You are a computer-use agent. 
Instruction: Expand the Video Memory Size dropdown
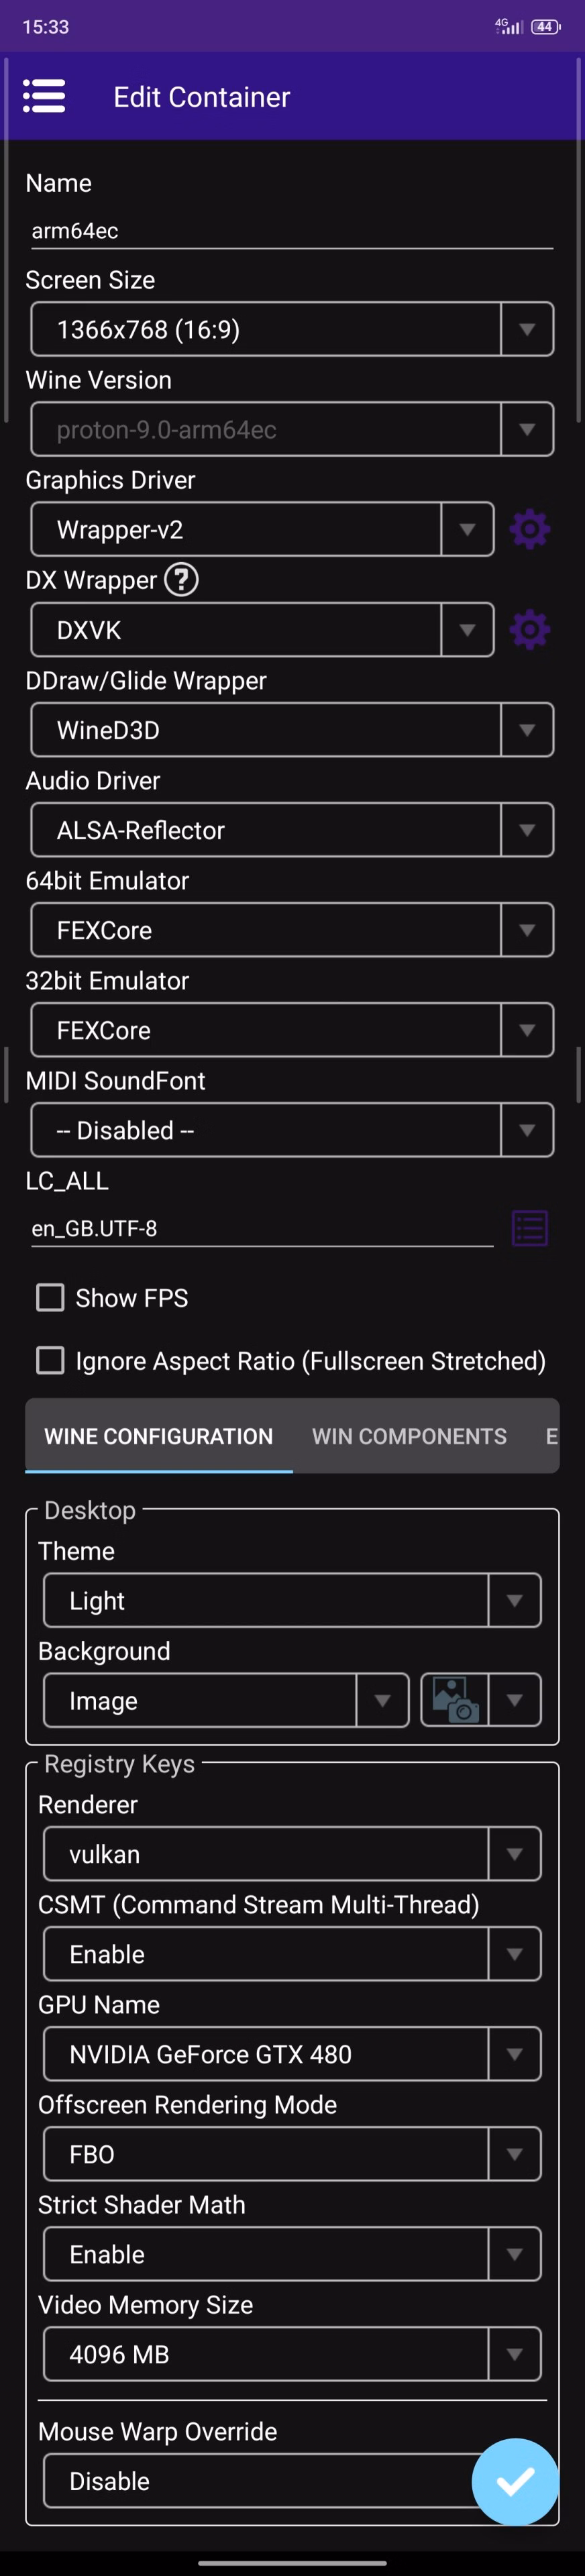point(292,2354)
